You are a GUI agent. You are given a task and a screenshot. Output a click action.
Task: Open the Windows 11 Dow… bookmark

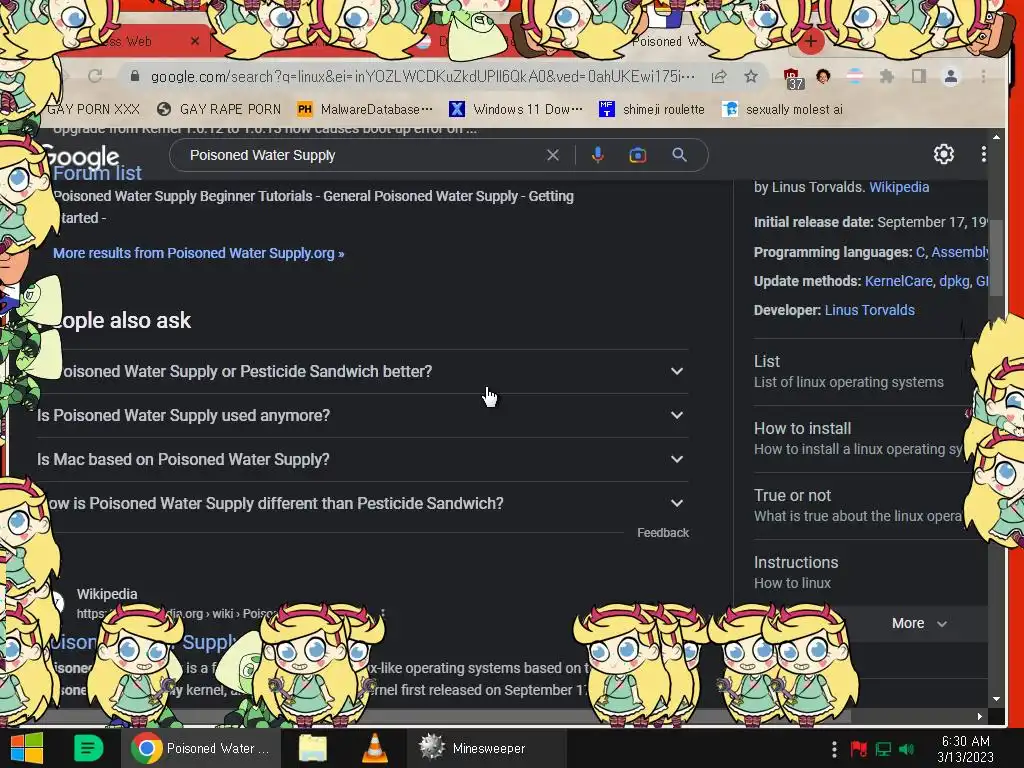click(516, 109)
